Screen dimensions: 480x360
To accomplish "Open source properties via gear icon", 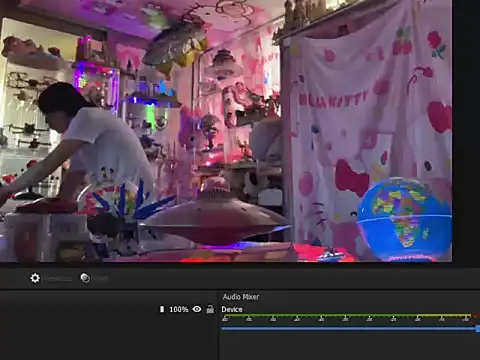I will [35, 278].
